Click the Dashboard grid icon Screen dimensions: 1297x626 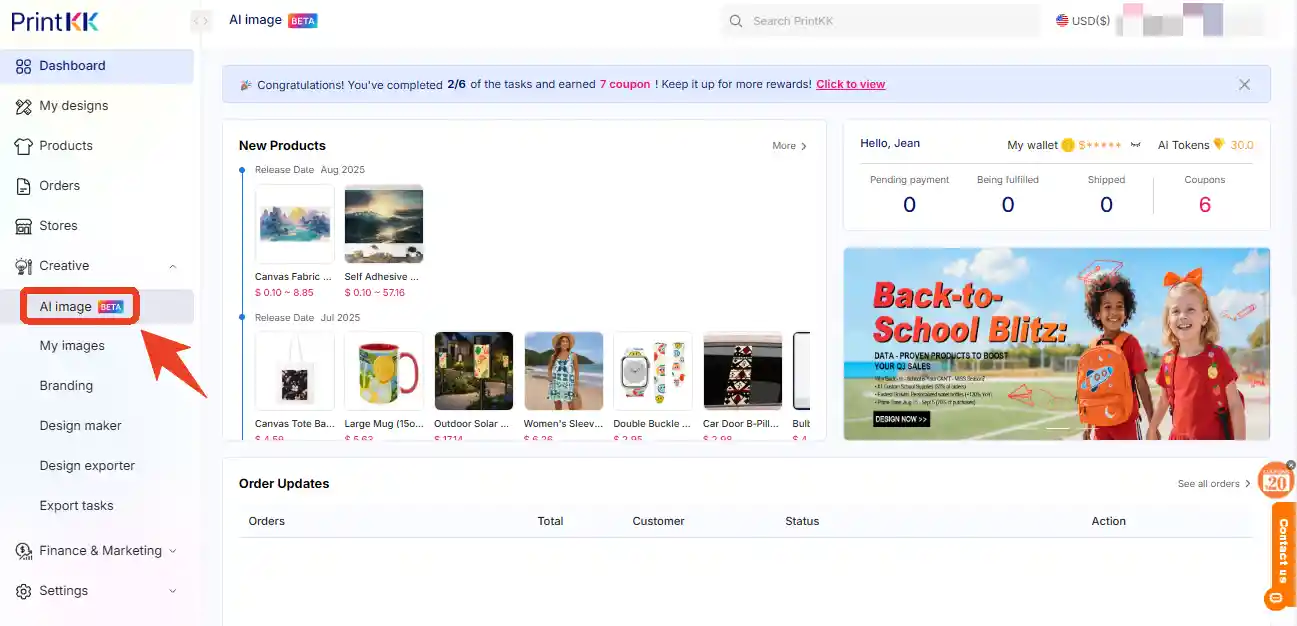24,66
